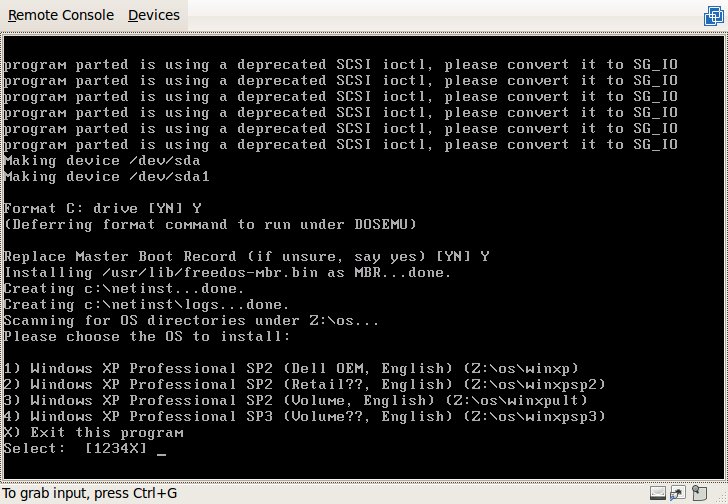Click the hard disk status icon

click(657, 493)
